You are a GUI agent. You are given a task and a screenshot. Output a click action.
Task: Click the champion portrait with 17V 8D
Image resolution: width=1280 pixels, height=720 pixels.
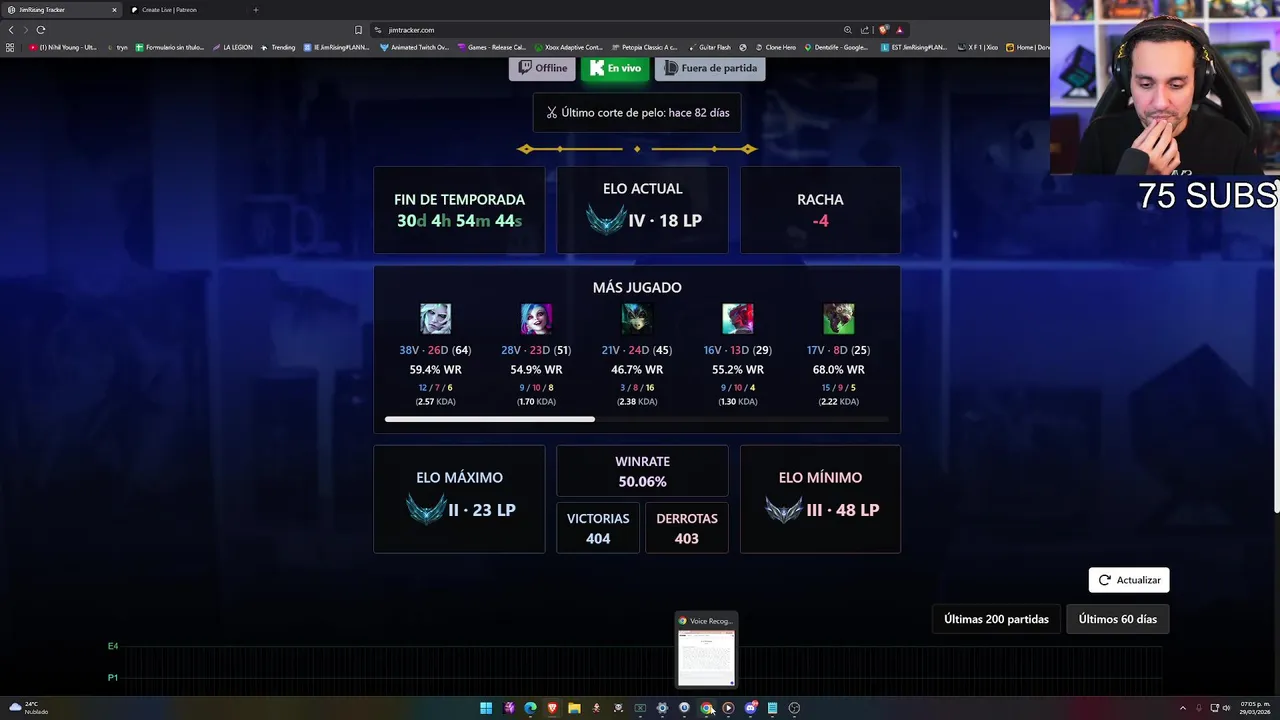tap(838, 319)
